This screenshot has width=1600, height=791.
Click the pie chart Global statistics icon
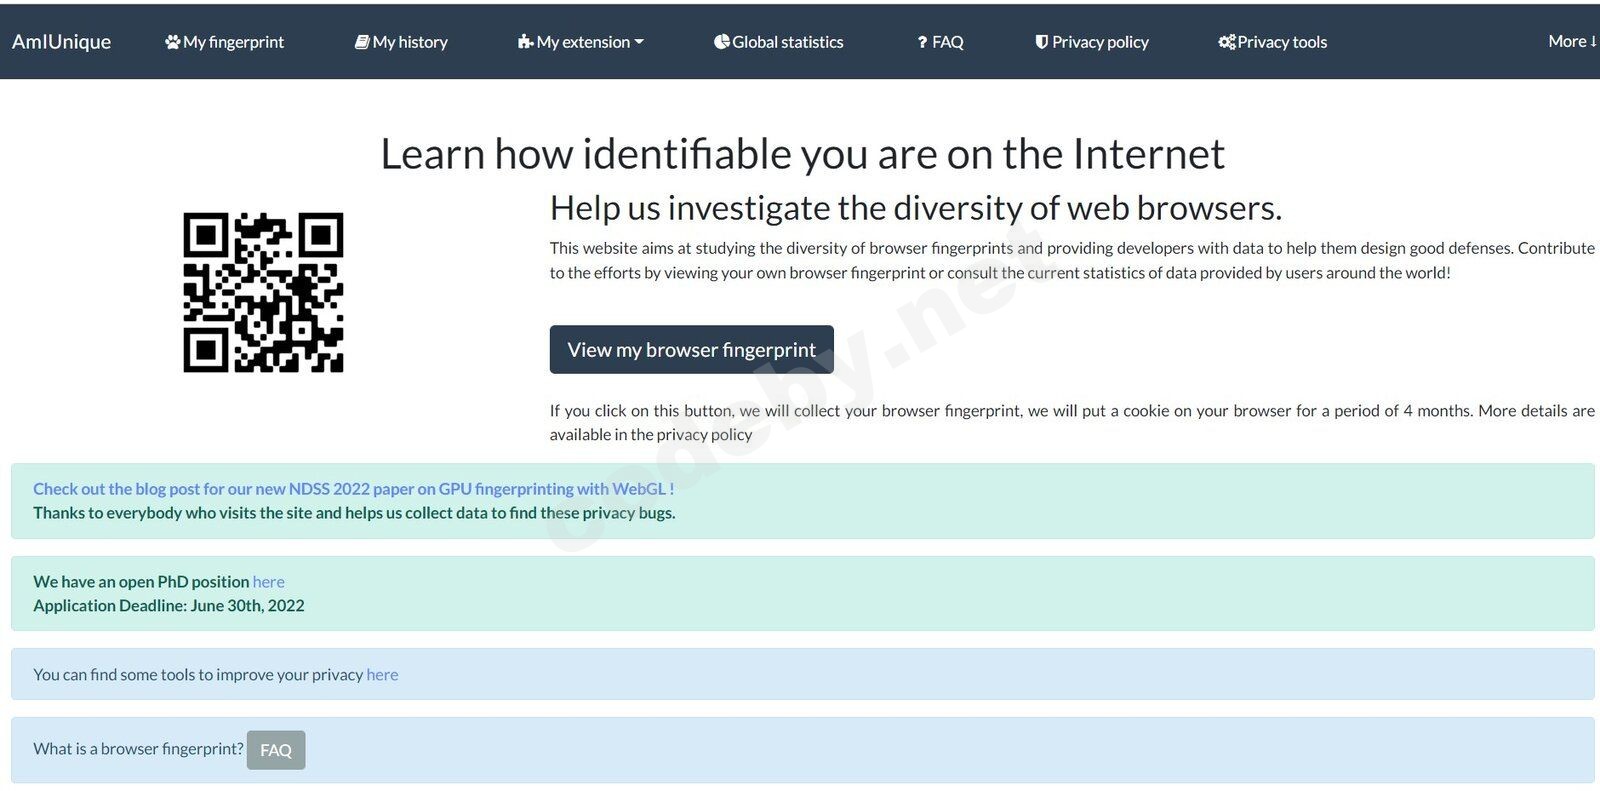pos(721,42)
